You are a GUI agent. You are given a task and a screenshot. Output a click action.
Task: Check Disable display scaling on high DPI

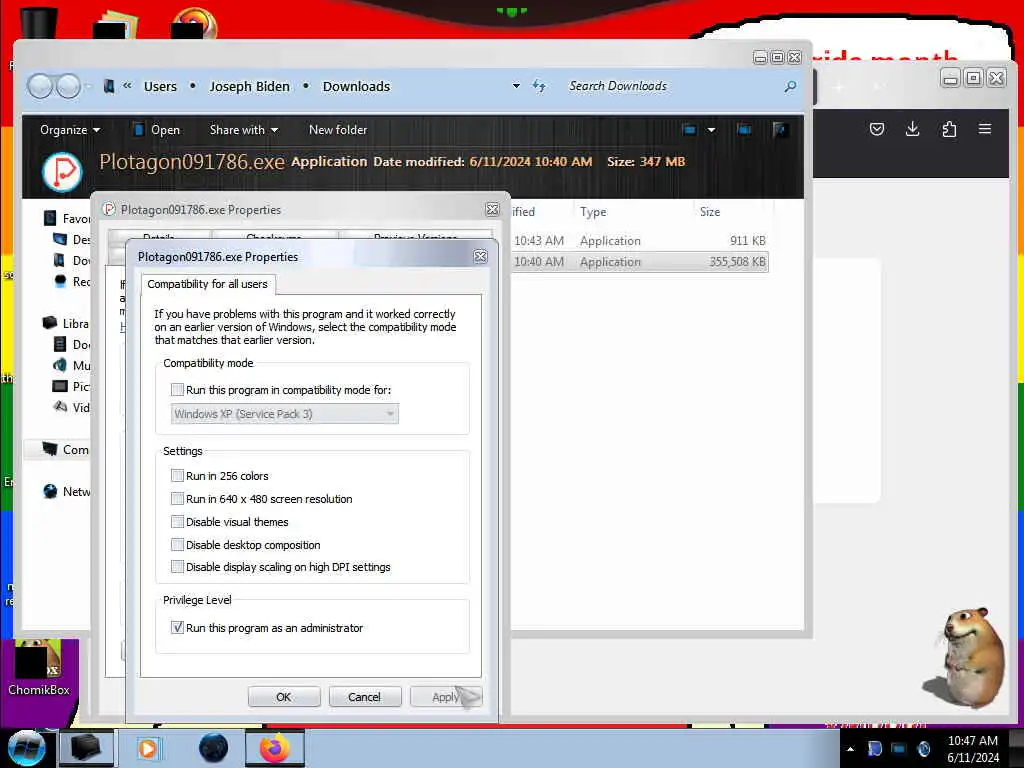click(x=177, y=567)
